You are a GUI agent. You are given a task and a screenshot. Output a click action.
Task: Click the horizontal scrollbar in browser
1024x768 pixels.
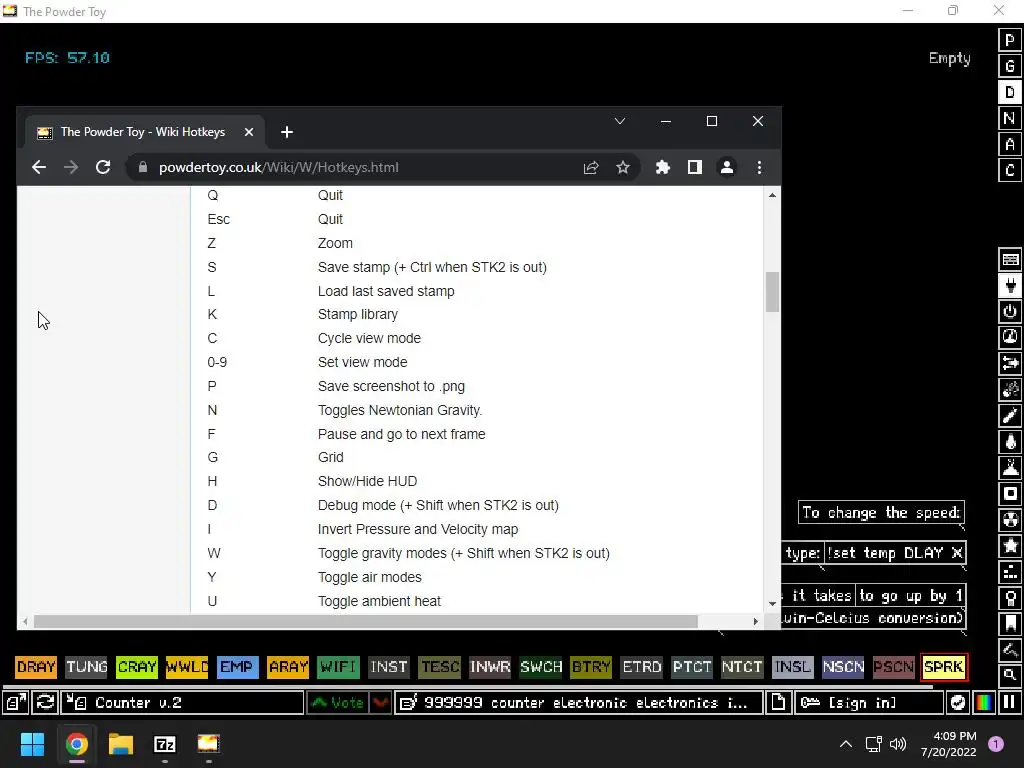pyautogui.click(x=366, y=621)
